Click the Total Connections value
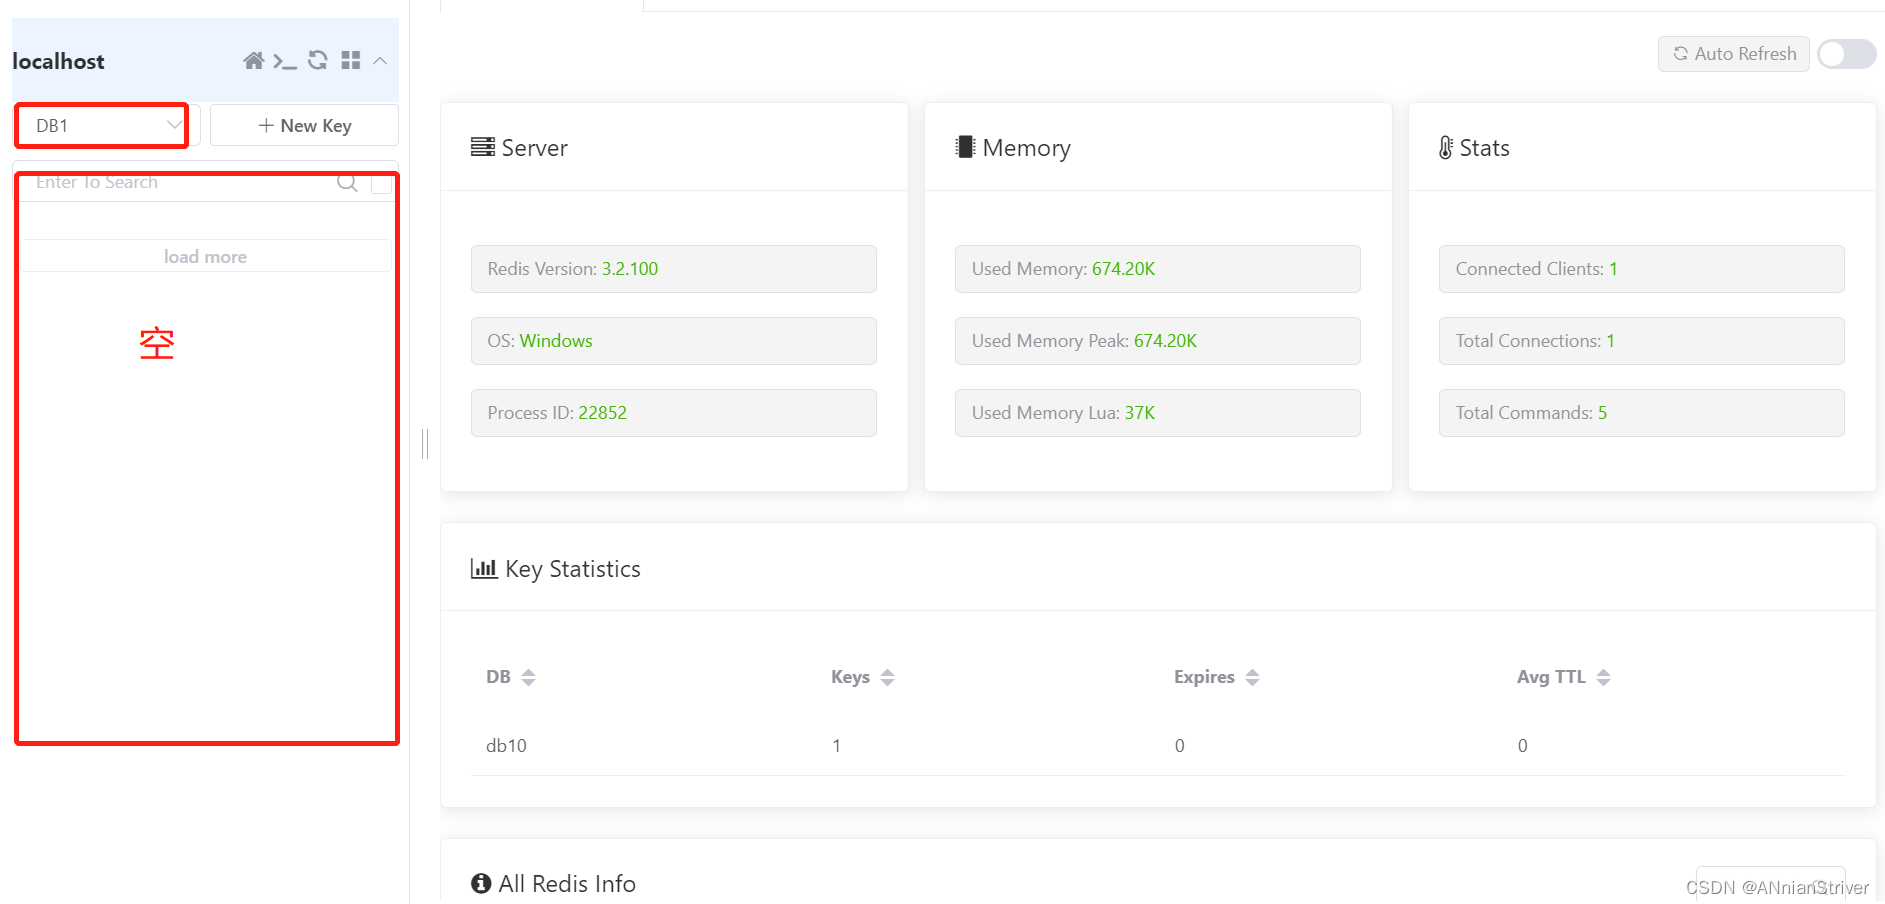 click(1611, 341)
